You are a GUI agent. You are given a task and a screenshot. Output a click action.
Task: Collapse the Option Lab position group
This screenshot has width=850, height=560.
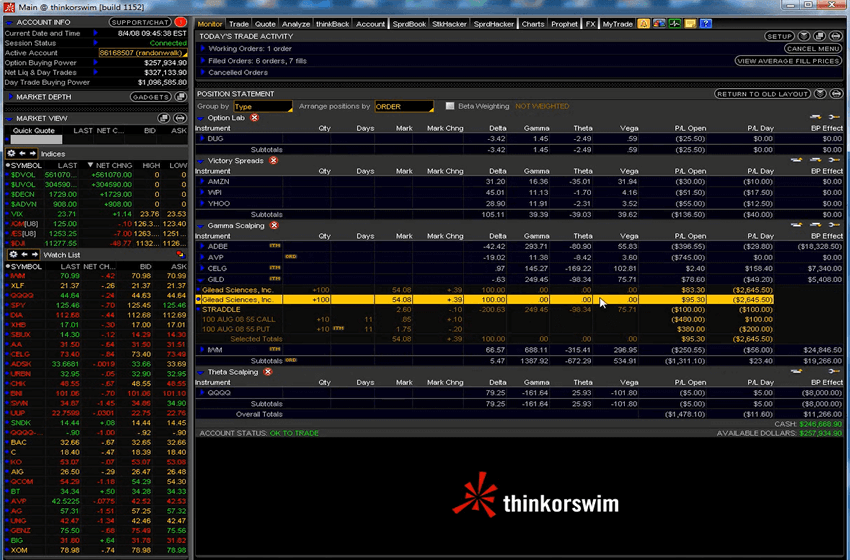[x=201, y=118]
